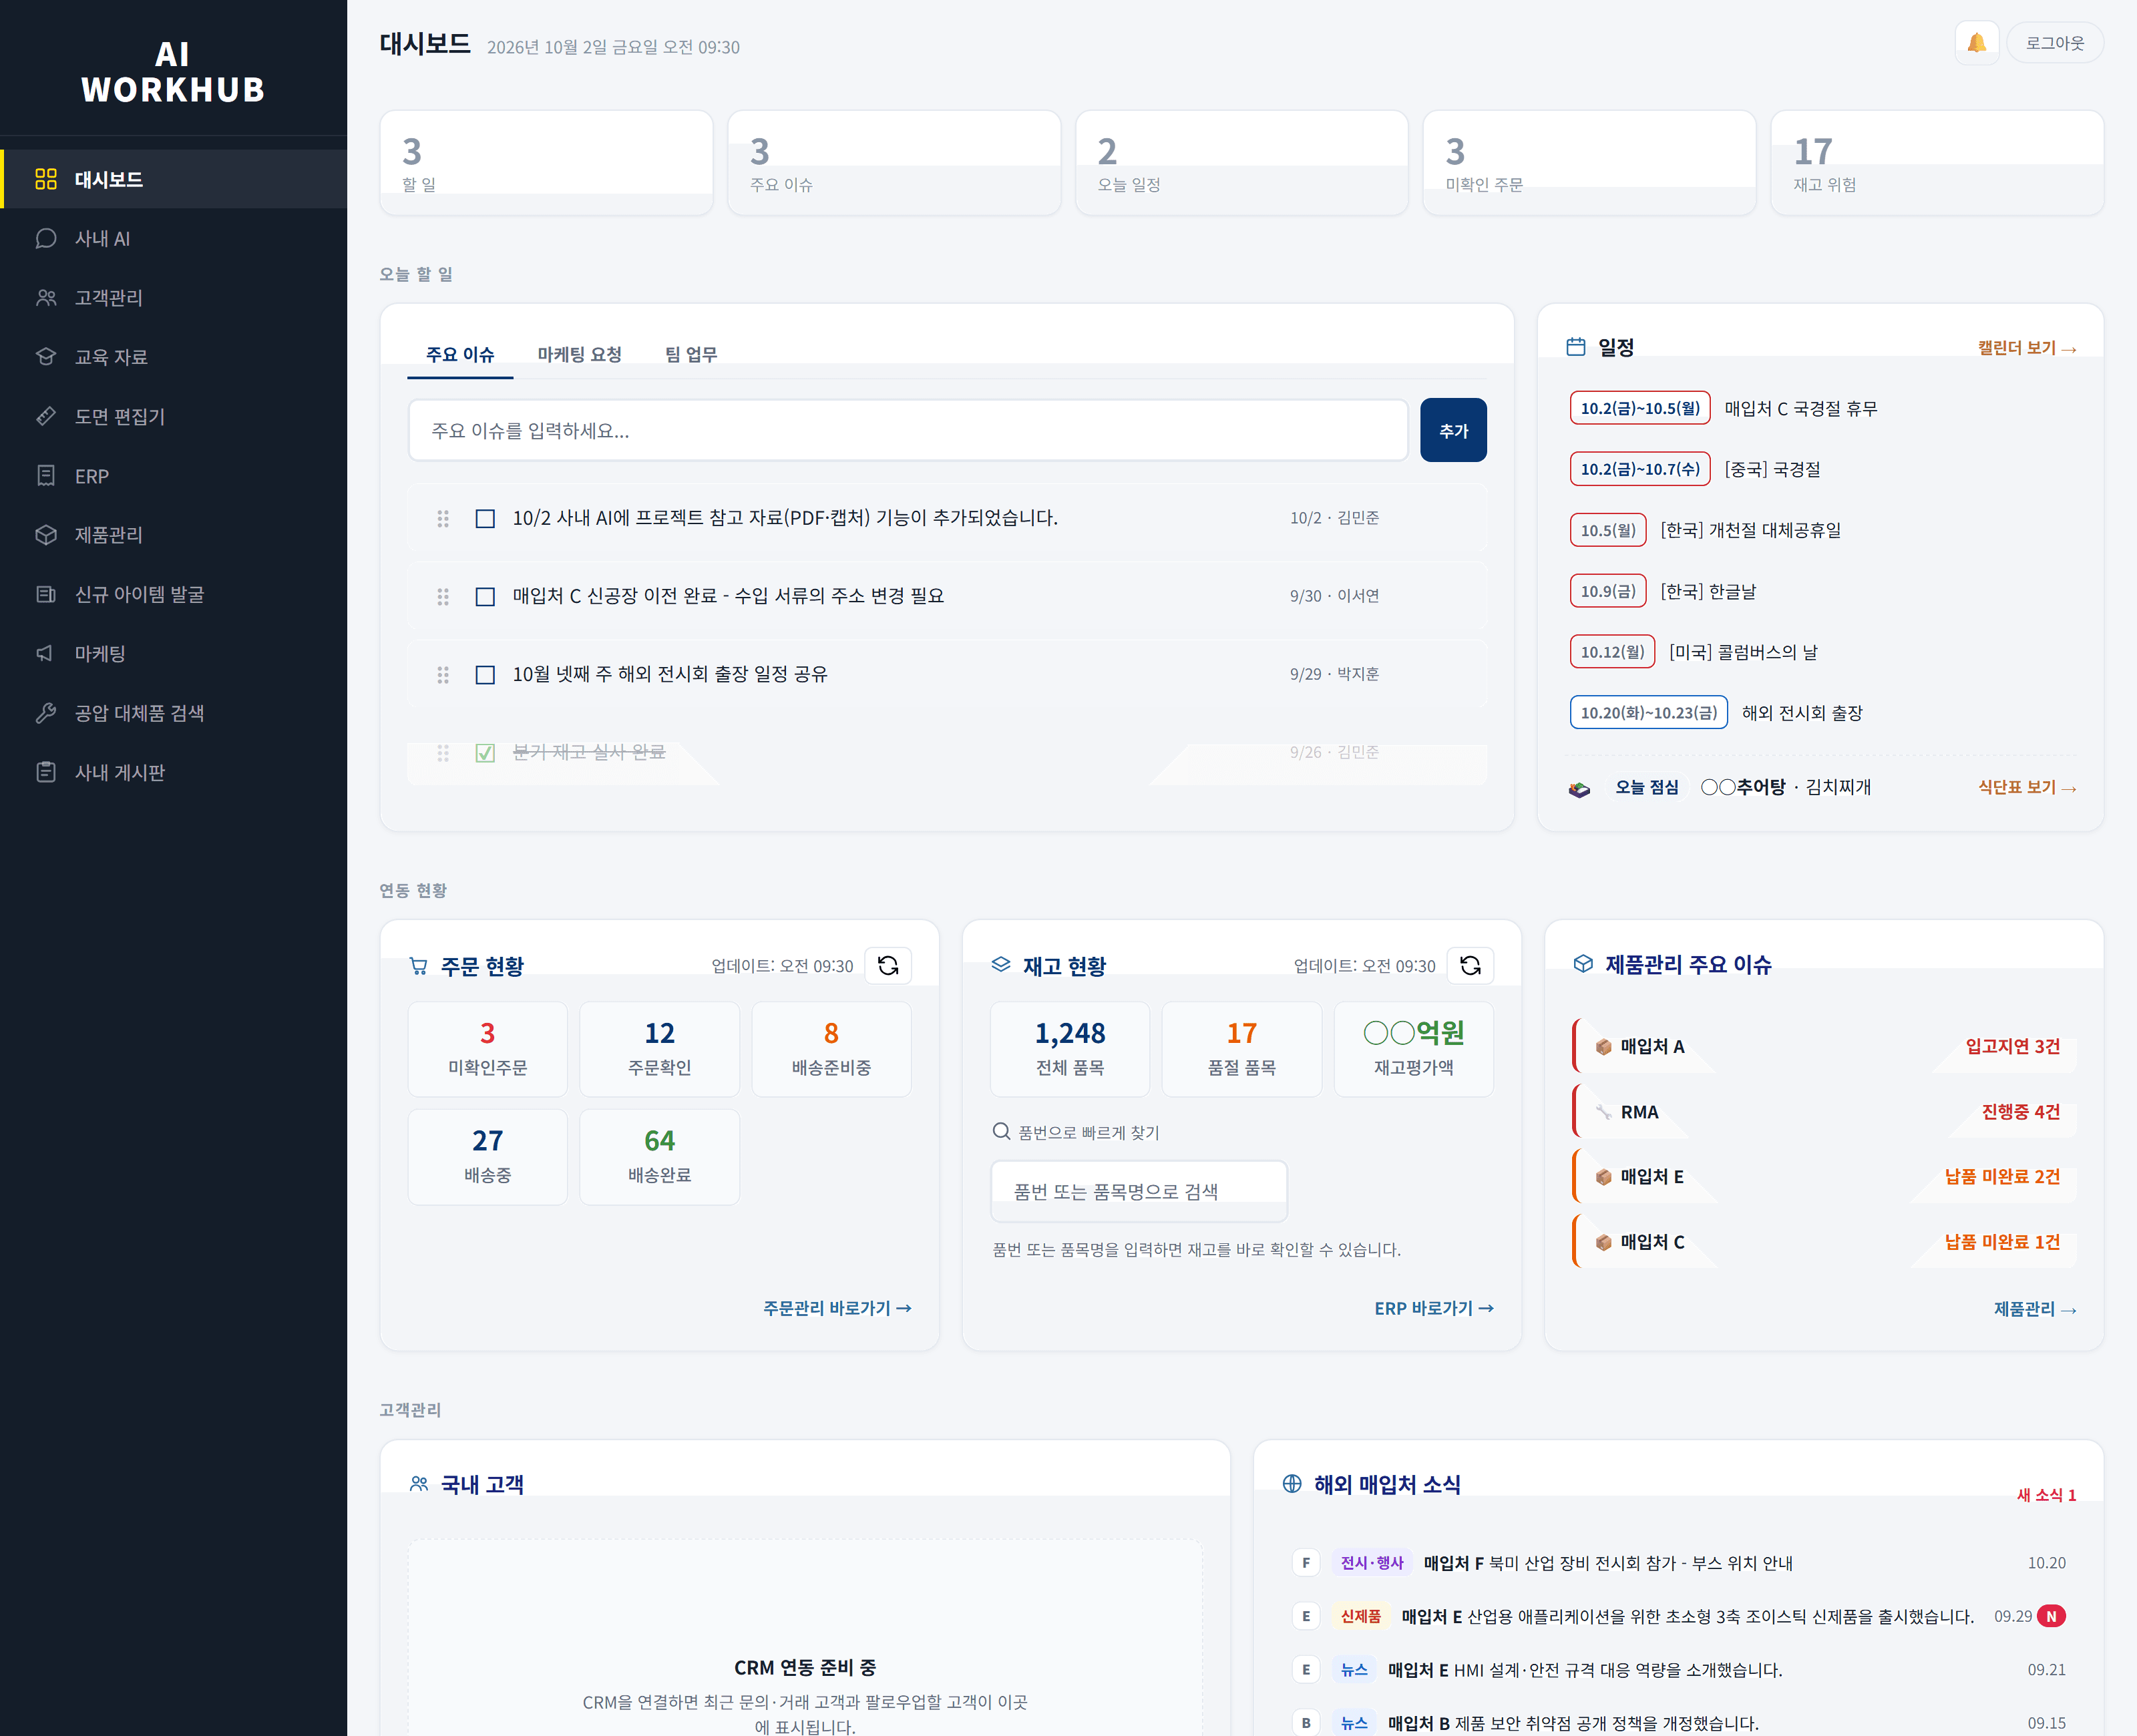Click the 미확인주문 3 tile
This screenshot has height=1736, width=2137.
[487, 1049]
